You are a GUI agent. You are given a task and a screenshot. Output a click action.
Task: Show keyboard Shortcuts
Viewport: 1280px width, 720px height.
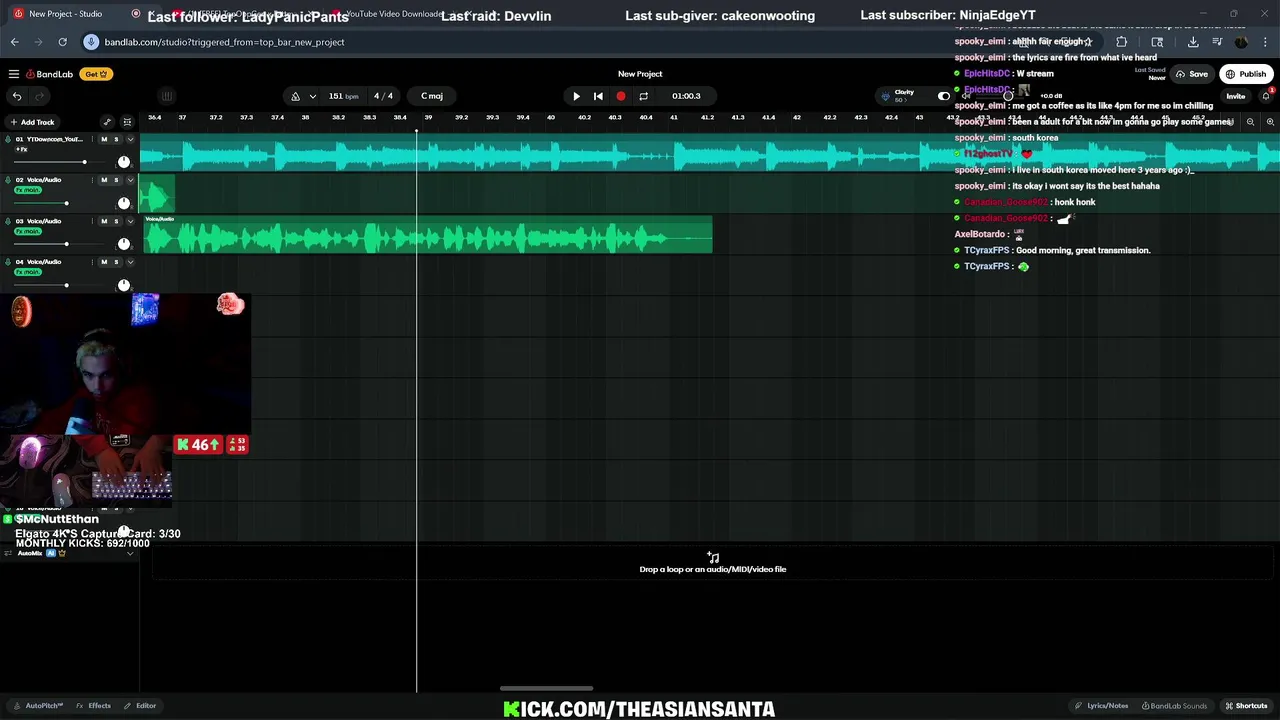pyautogui.click(x=1247, y=706)
